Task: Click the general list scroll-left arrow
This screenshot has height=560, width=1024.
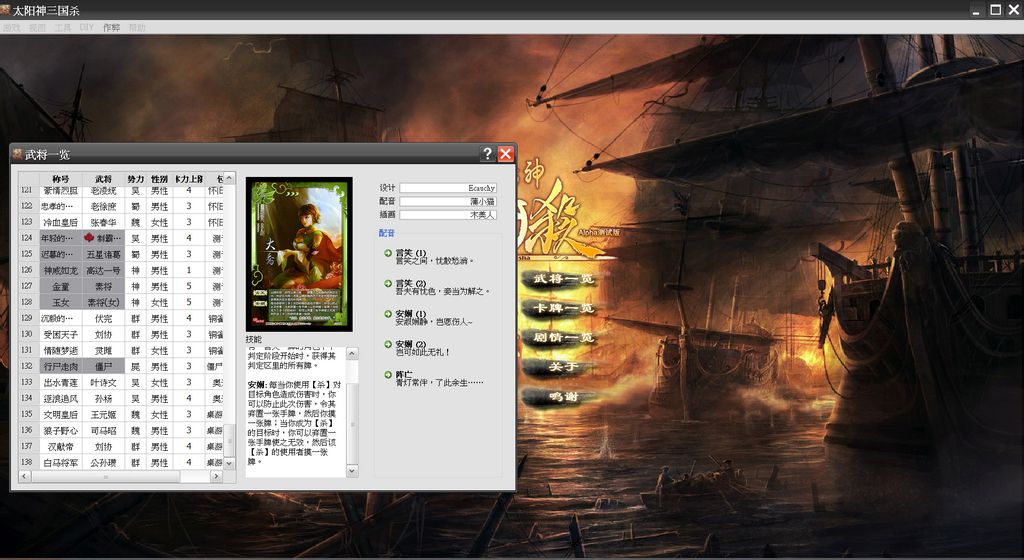Action: tap(24, 476)
